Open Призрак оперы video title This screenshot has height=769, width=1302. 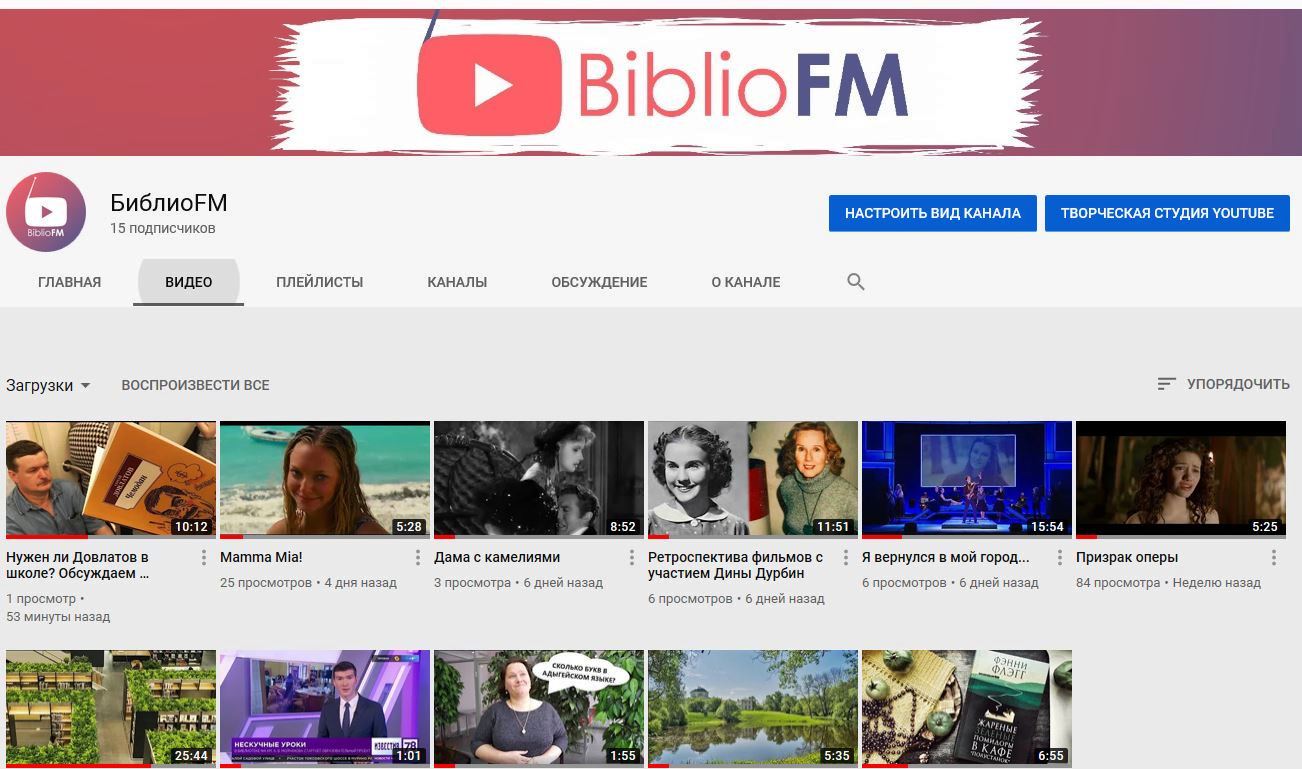(x=1127, y=557)
